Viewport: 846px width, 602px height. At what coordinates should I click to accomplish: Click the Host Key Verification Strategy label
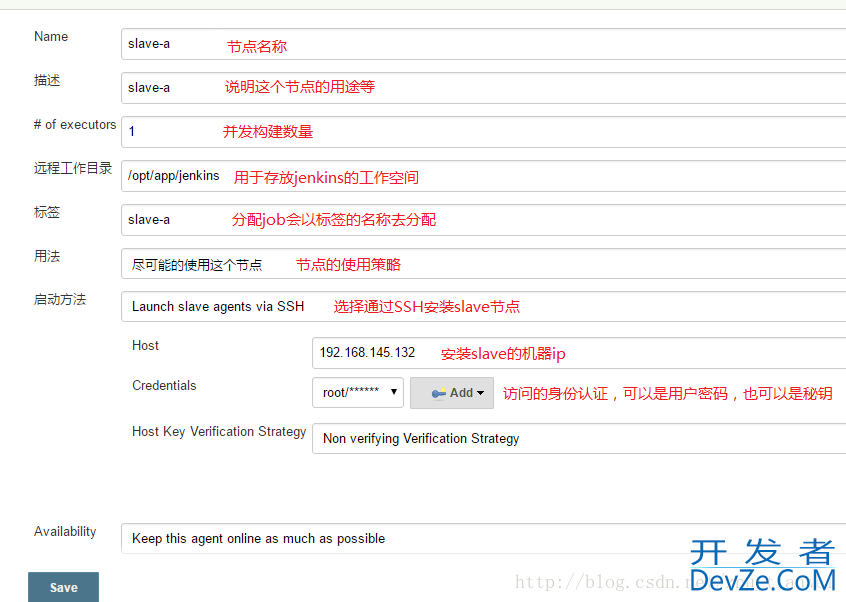[219, 432]
